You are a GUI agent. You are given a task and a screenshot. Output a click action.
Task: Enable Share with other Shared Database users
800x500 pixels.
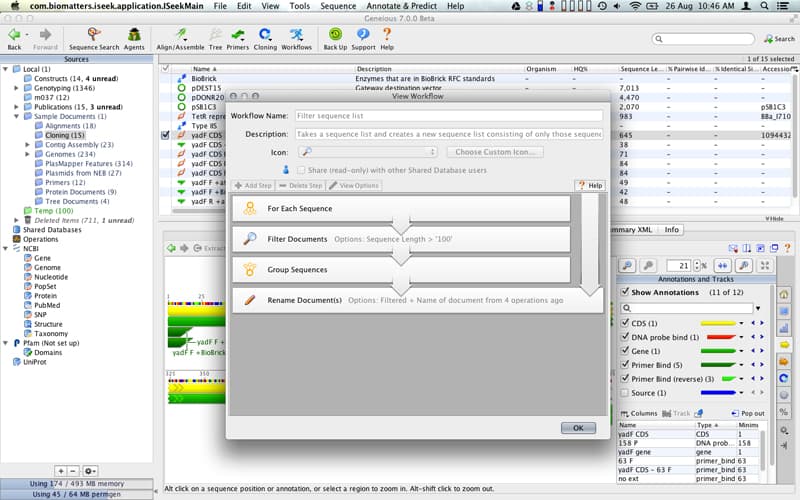click(301, 170)
